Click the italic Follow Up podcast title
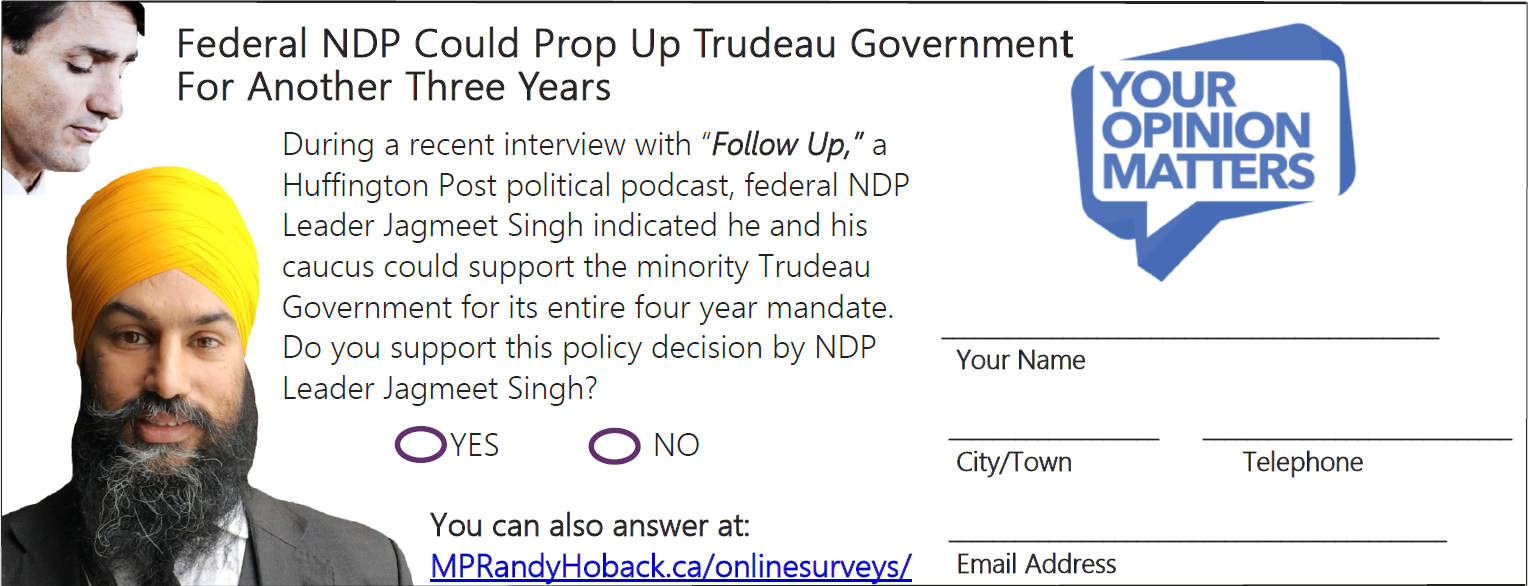This screenshot has width=1528, height=586. tap(787, 146)
